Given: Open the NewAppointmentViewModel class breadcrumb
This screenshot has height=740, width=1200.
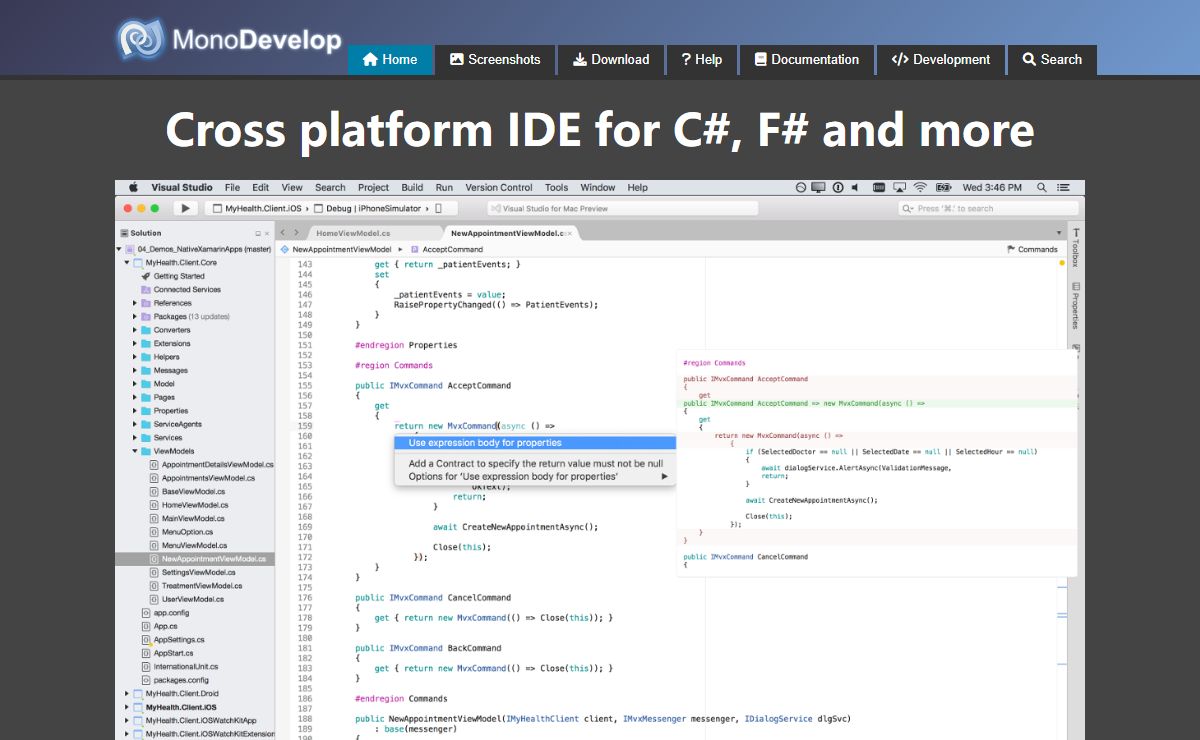Looking at the screenshot, I should click(335, 249).
